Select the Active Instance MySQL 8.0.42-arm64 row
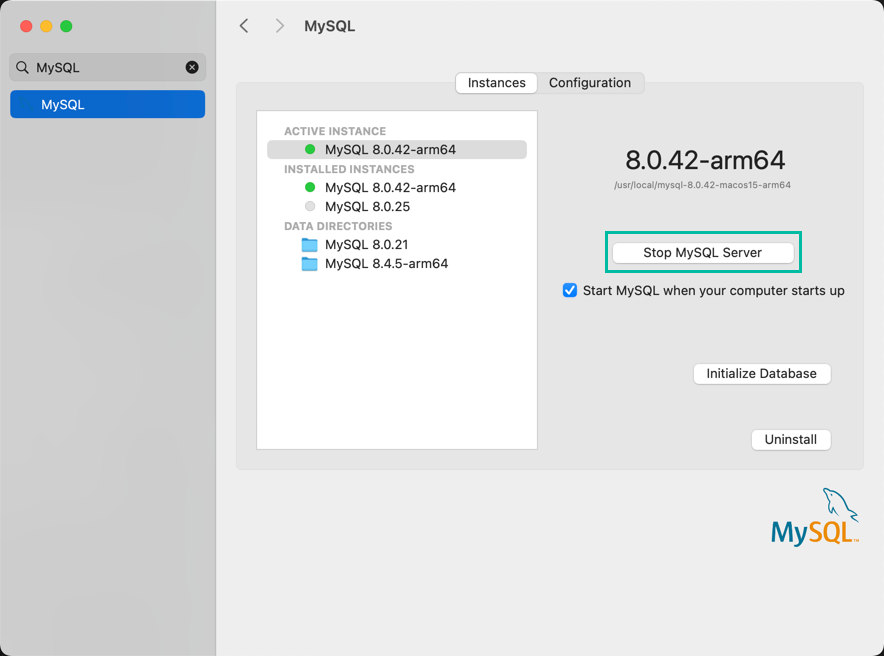Image resolution: width=884 pixels, height=656 pixels. tap(396, 150)
